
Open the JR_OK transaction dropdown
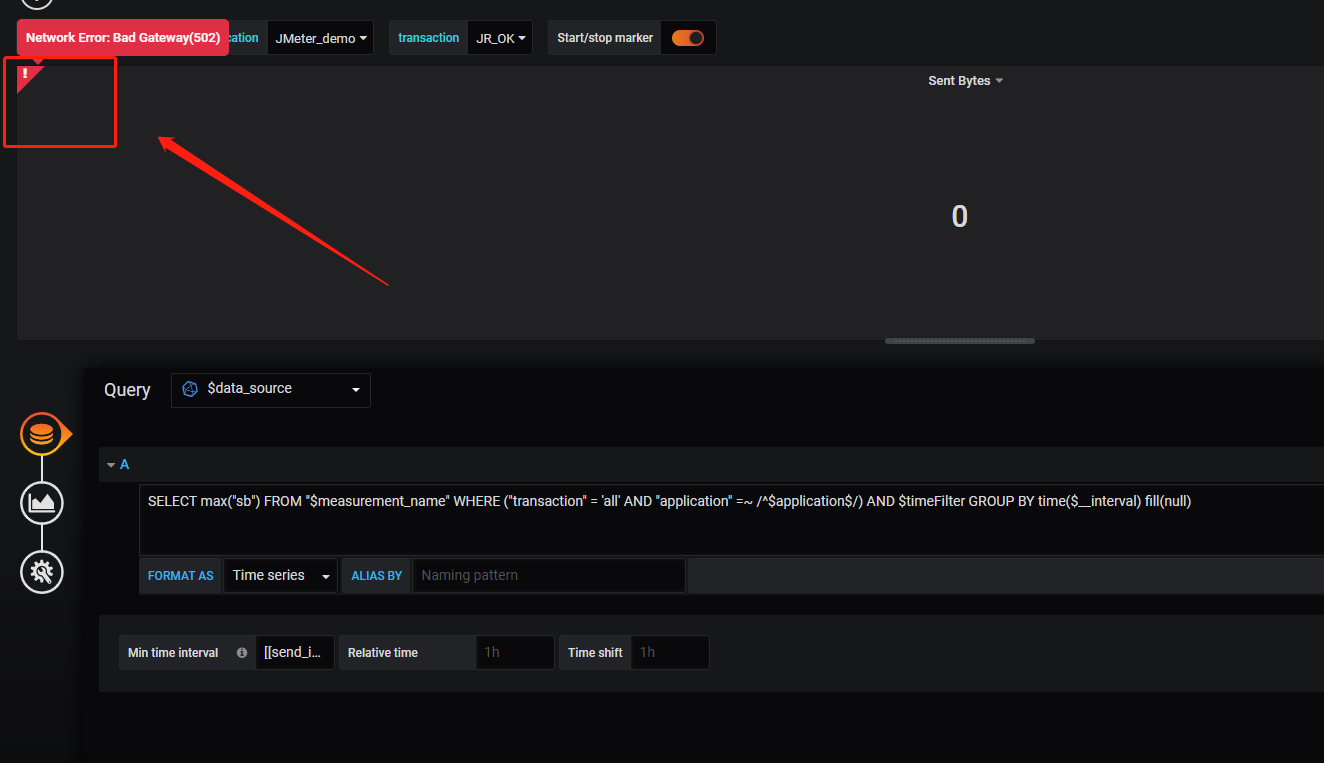tap(501, 38)
